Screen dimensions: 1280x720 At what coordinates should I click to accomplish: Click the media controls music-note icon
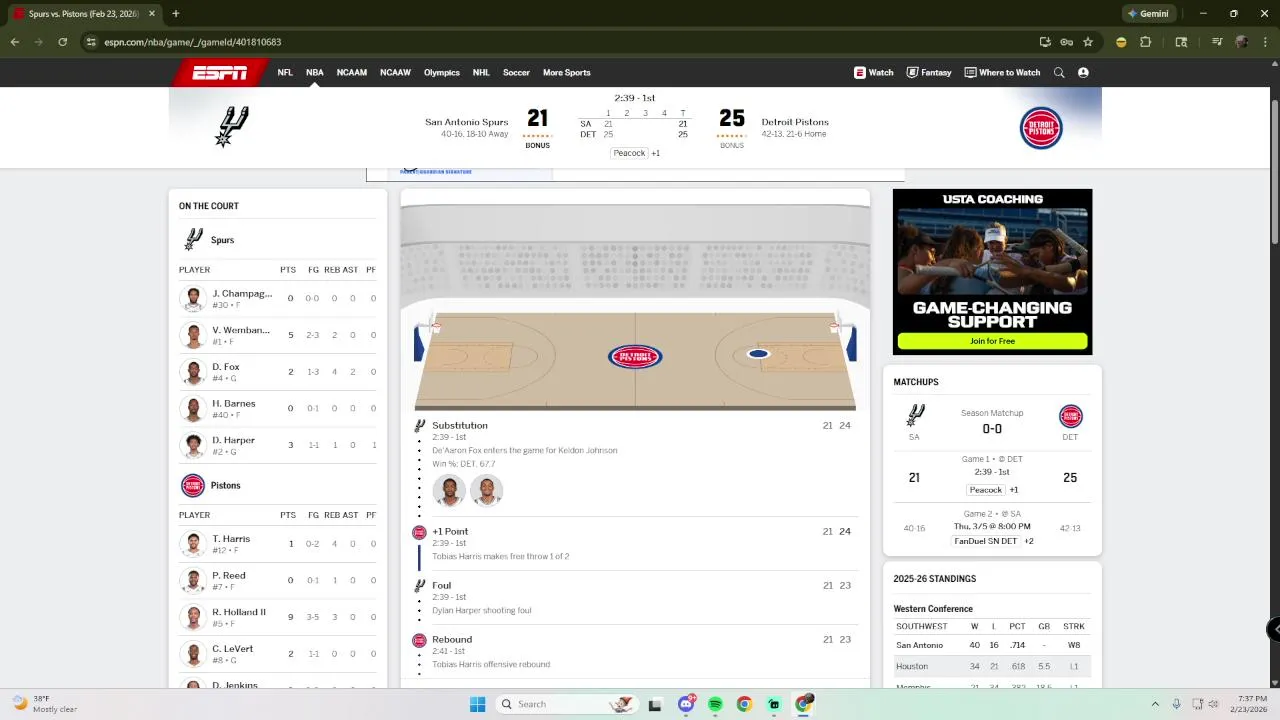click(1217, 42)
